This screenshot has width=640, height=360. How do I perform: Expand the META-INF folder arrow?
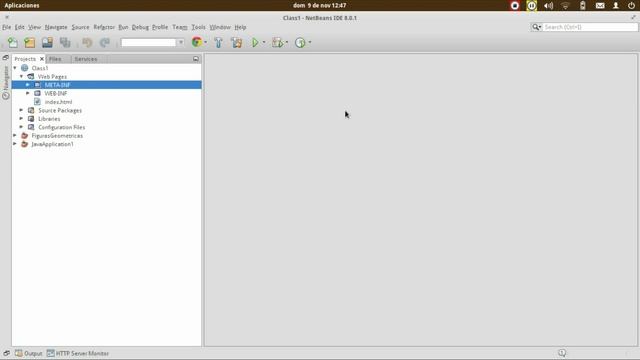(x=28, y=84)
